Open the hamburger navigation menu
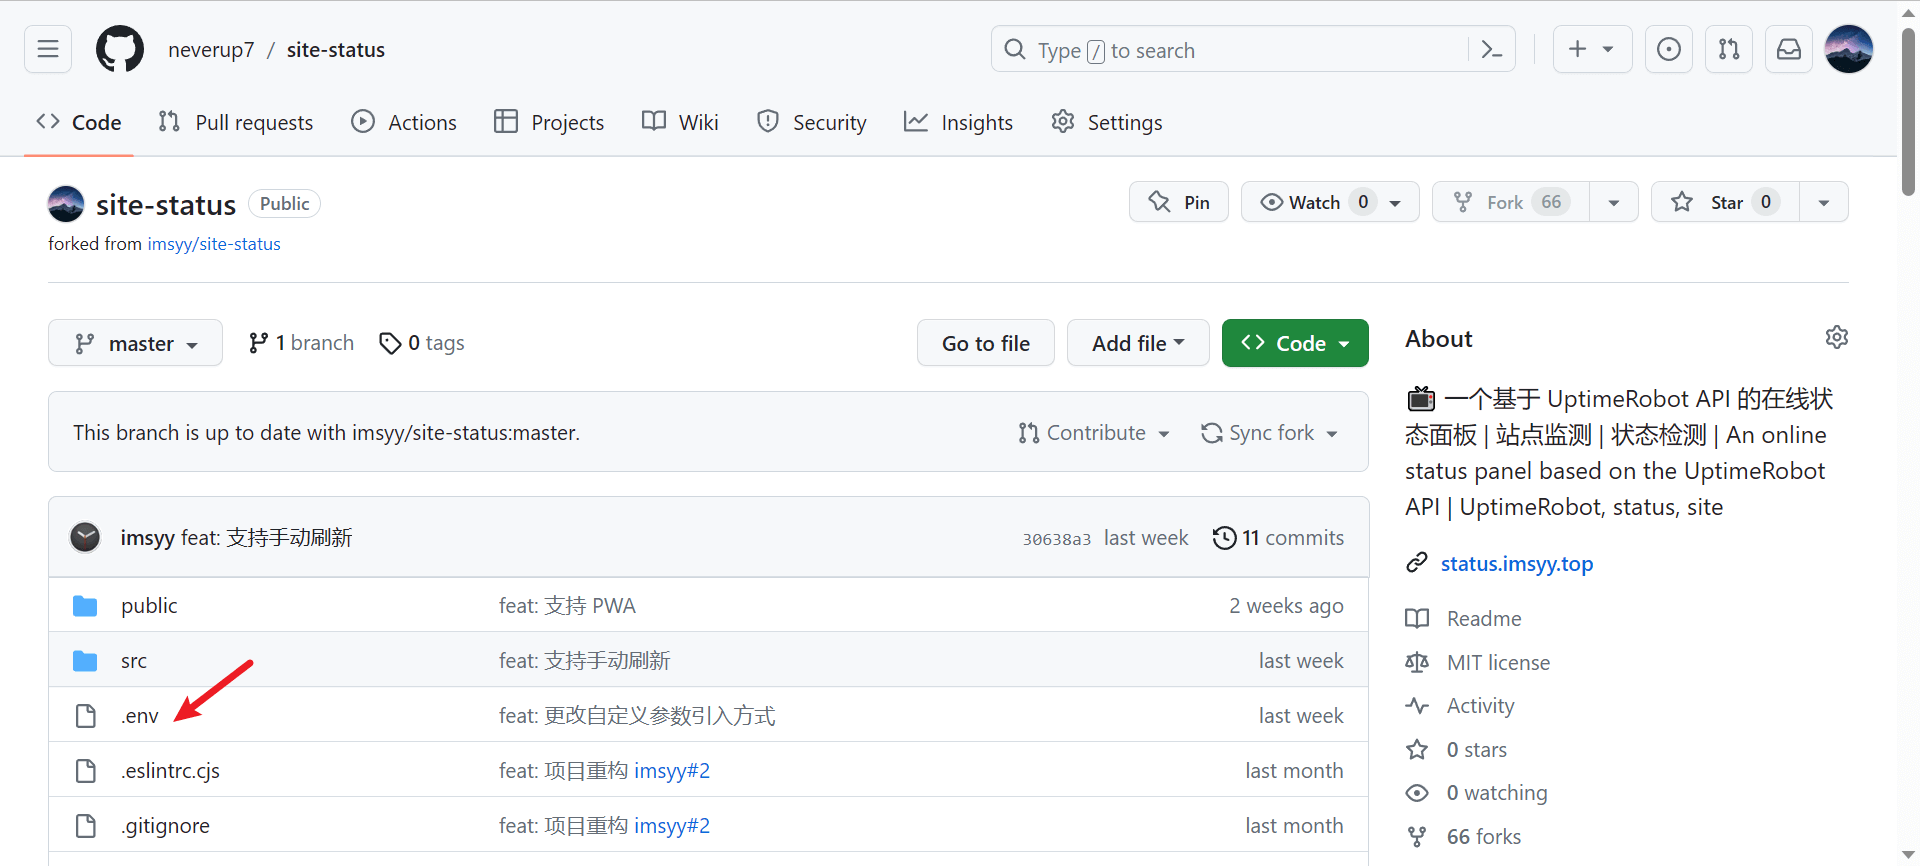Image resolution: width=1920 pixels, height=866 pixels. (48, 49)
